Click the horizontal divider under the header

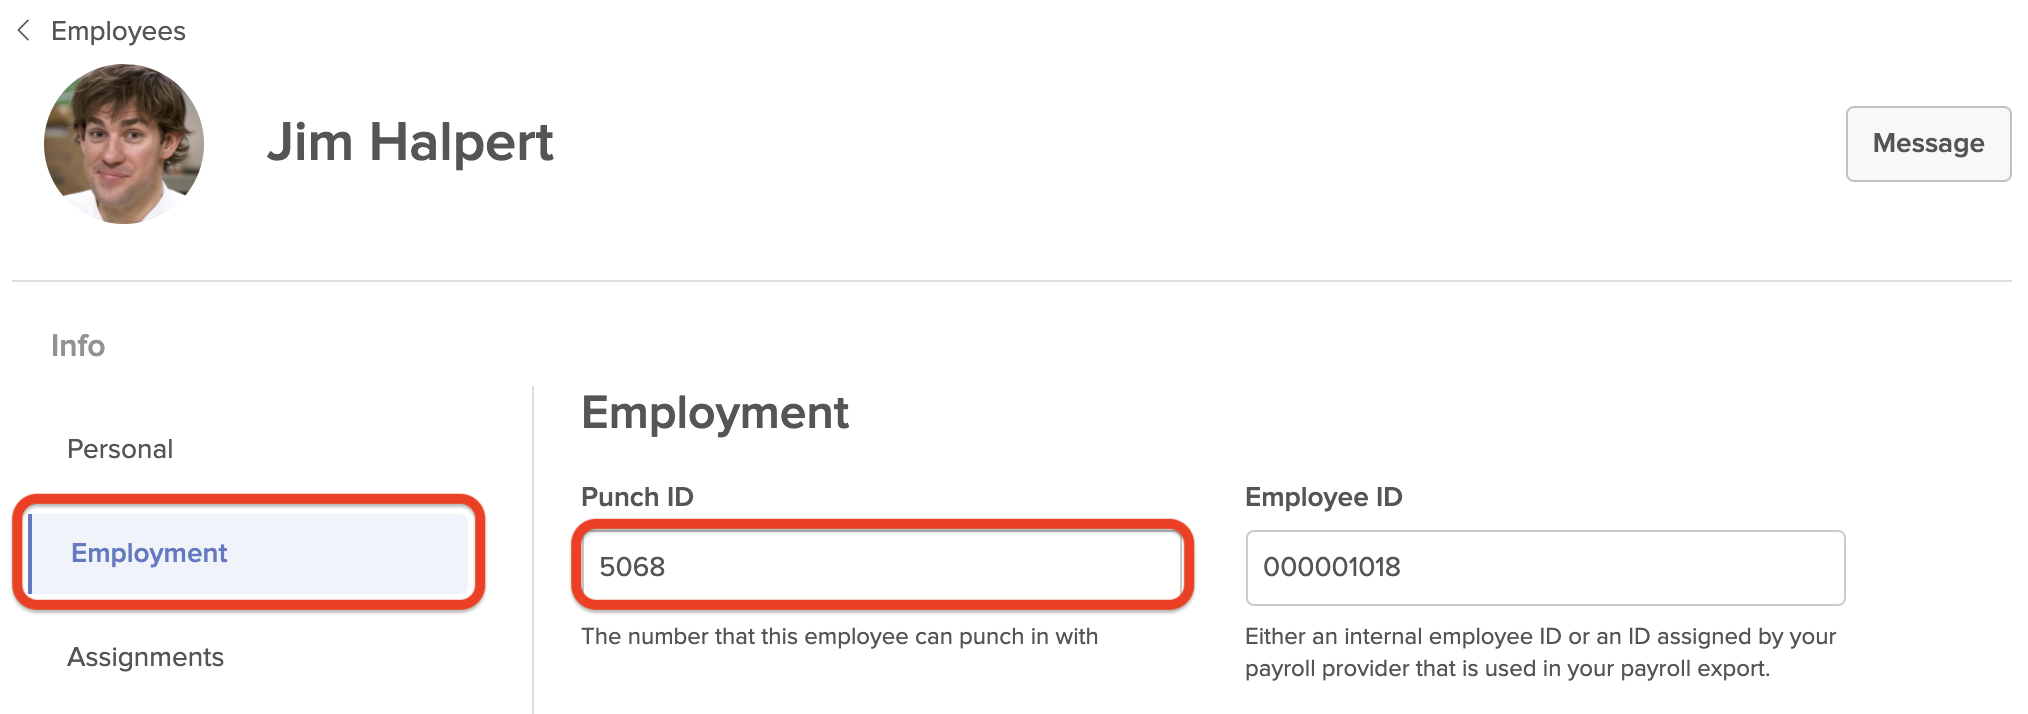1011,281
